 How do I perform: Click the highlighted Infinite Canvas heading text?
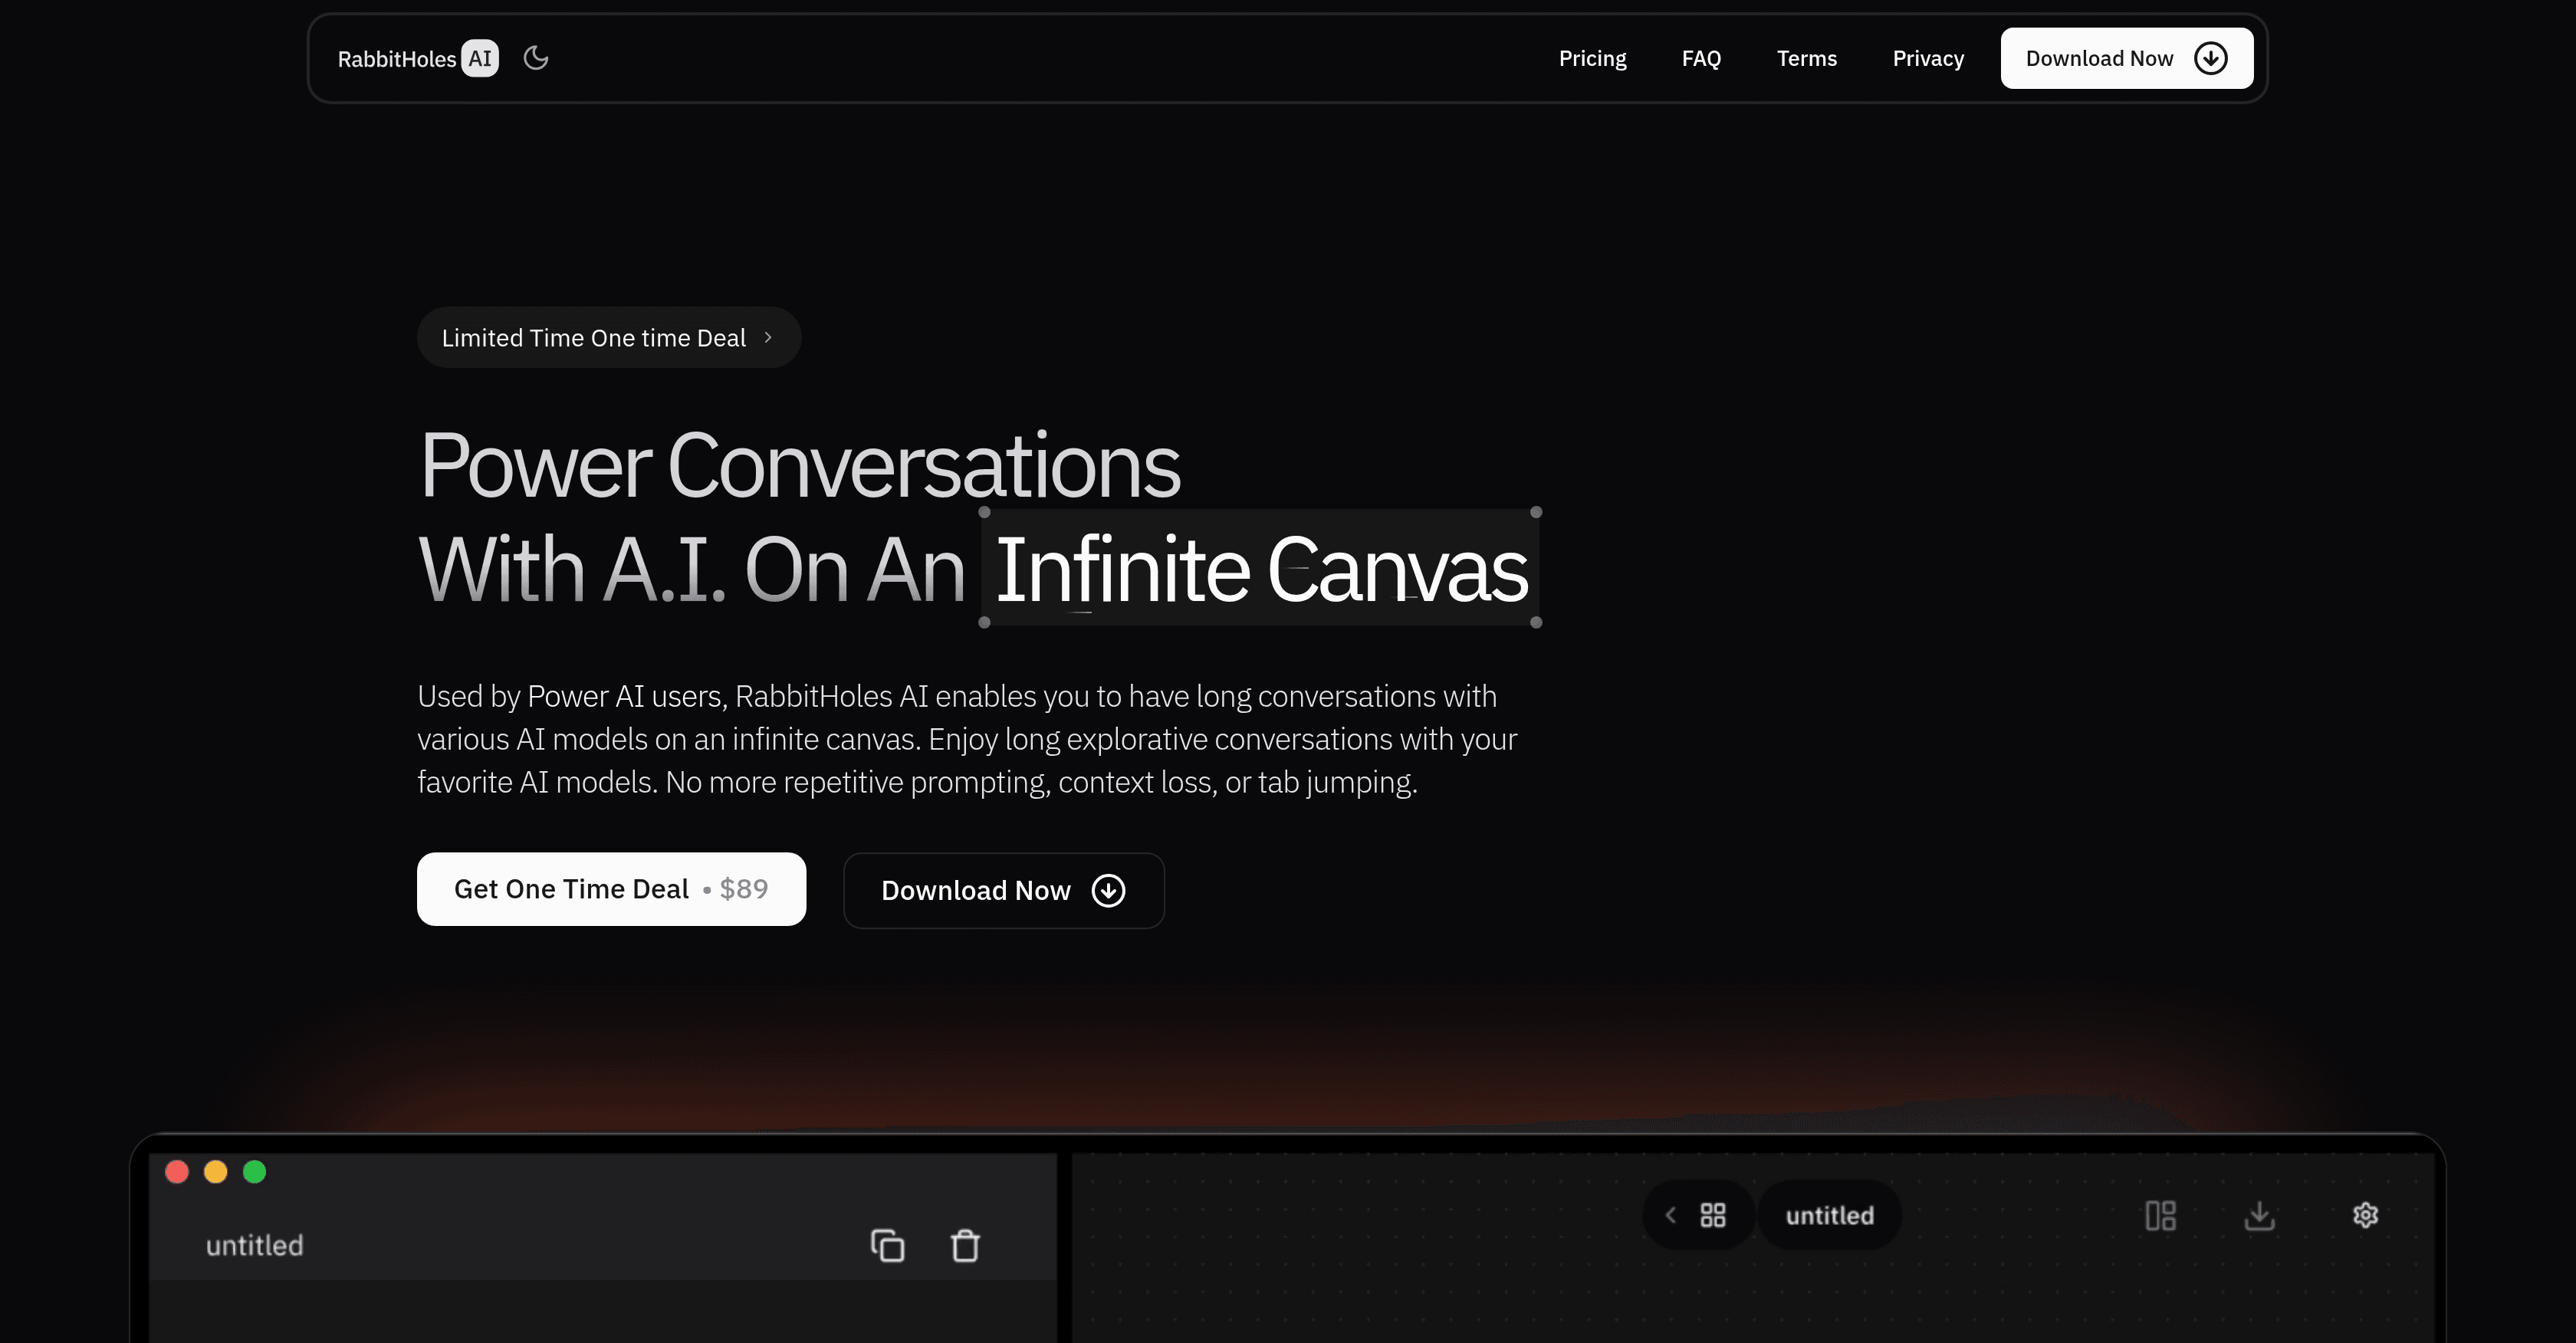(1260, 569)
